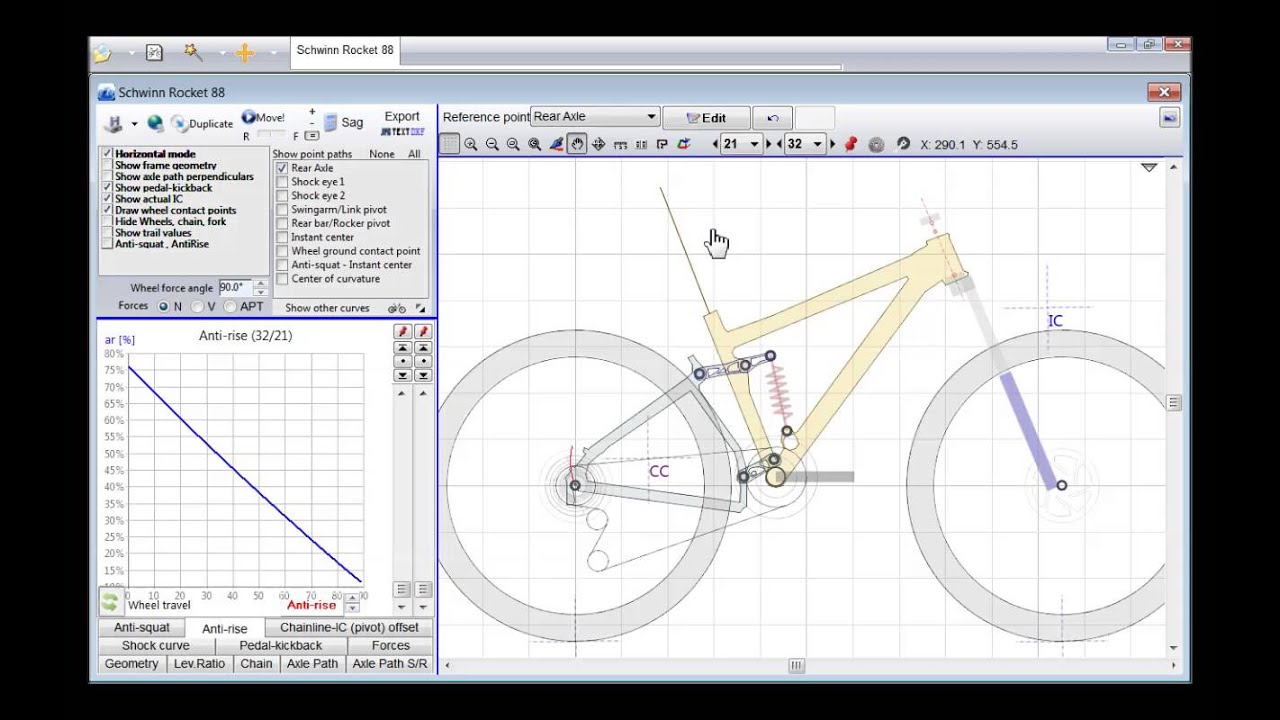
Task: Click the Export label
Action: pyautogui.click(x=402, y=116)
